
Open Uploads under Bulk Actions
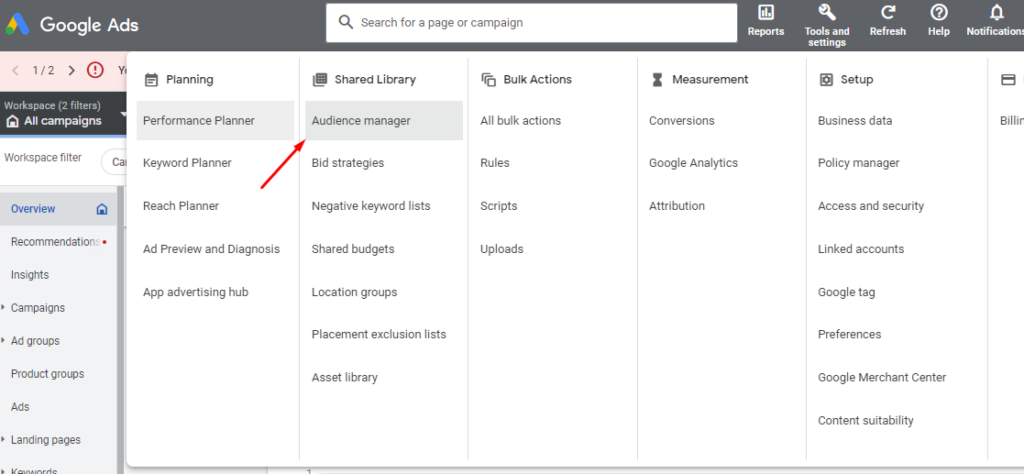(x=502, y=249)
